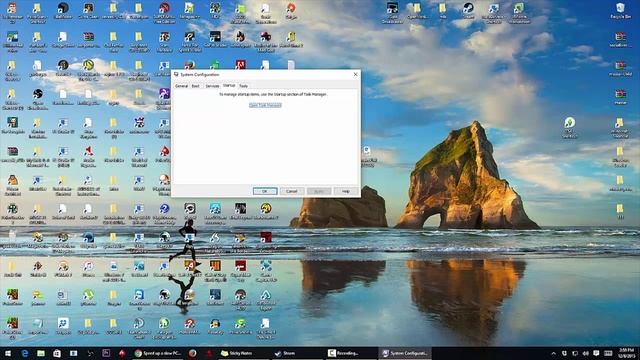Confirm with the OK button
640x360 pixels.
tap(265, 191)
